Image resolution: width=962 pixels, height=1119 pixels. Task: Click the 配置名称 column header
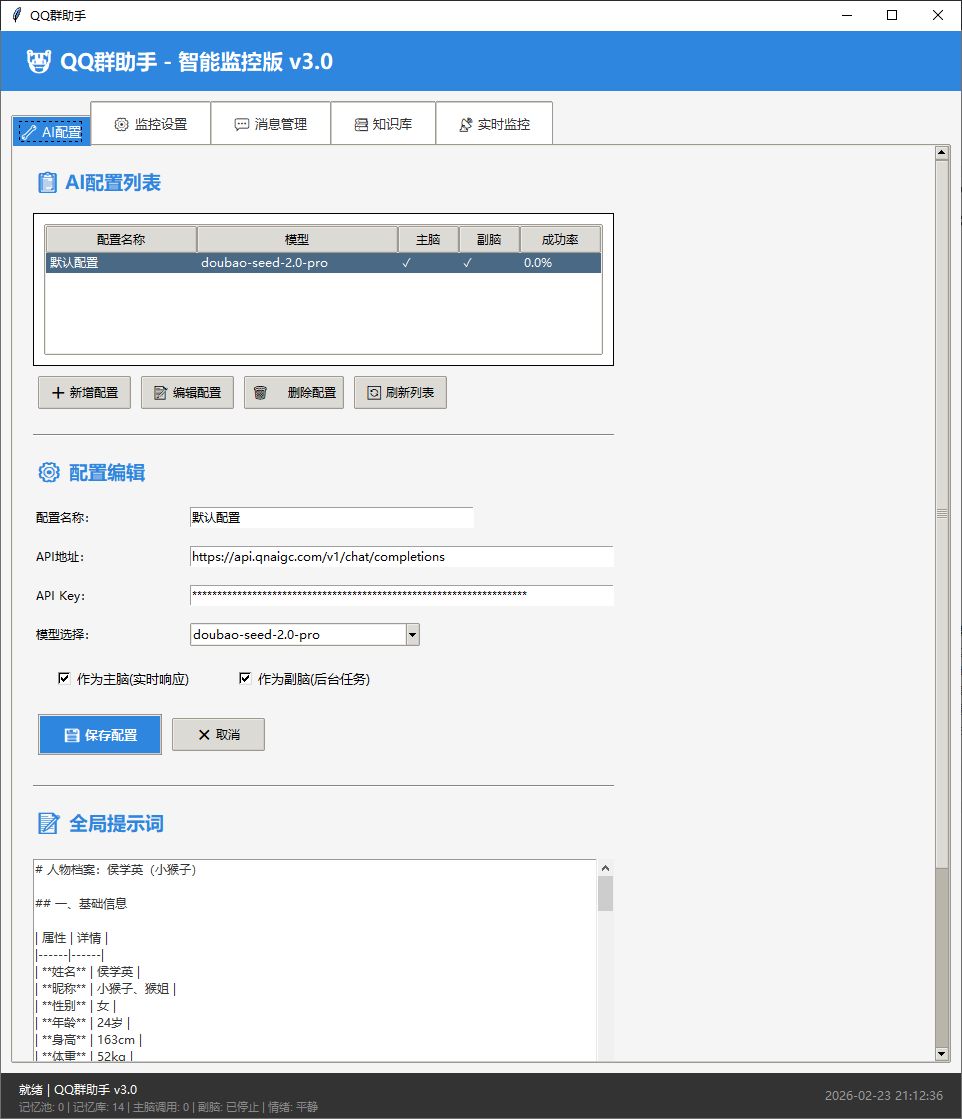121,240
